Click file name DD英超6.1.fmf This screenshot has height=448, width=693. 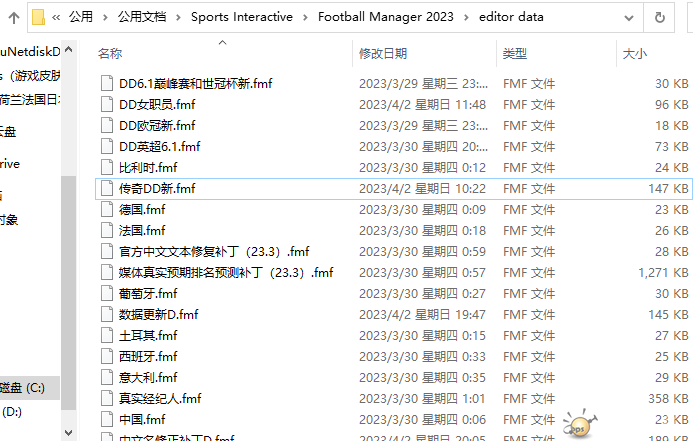click(x=160, y=146)
